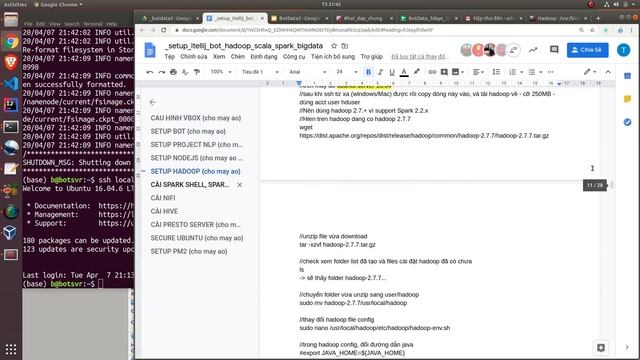640x360 pixels.
Task: Go to CÀI HIVE outline heading
Action: point(164,211)
